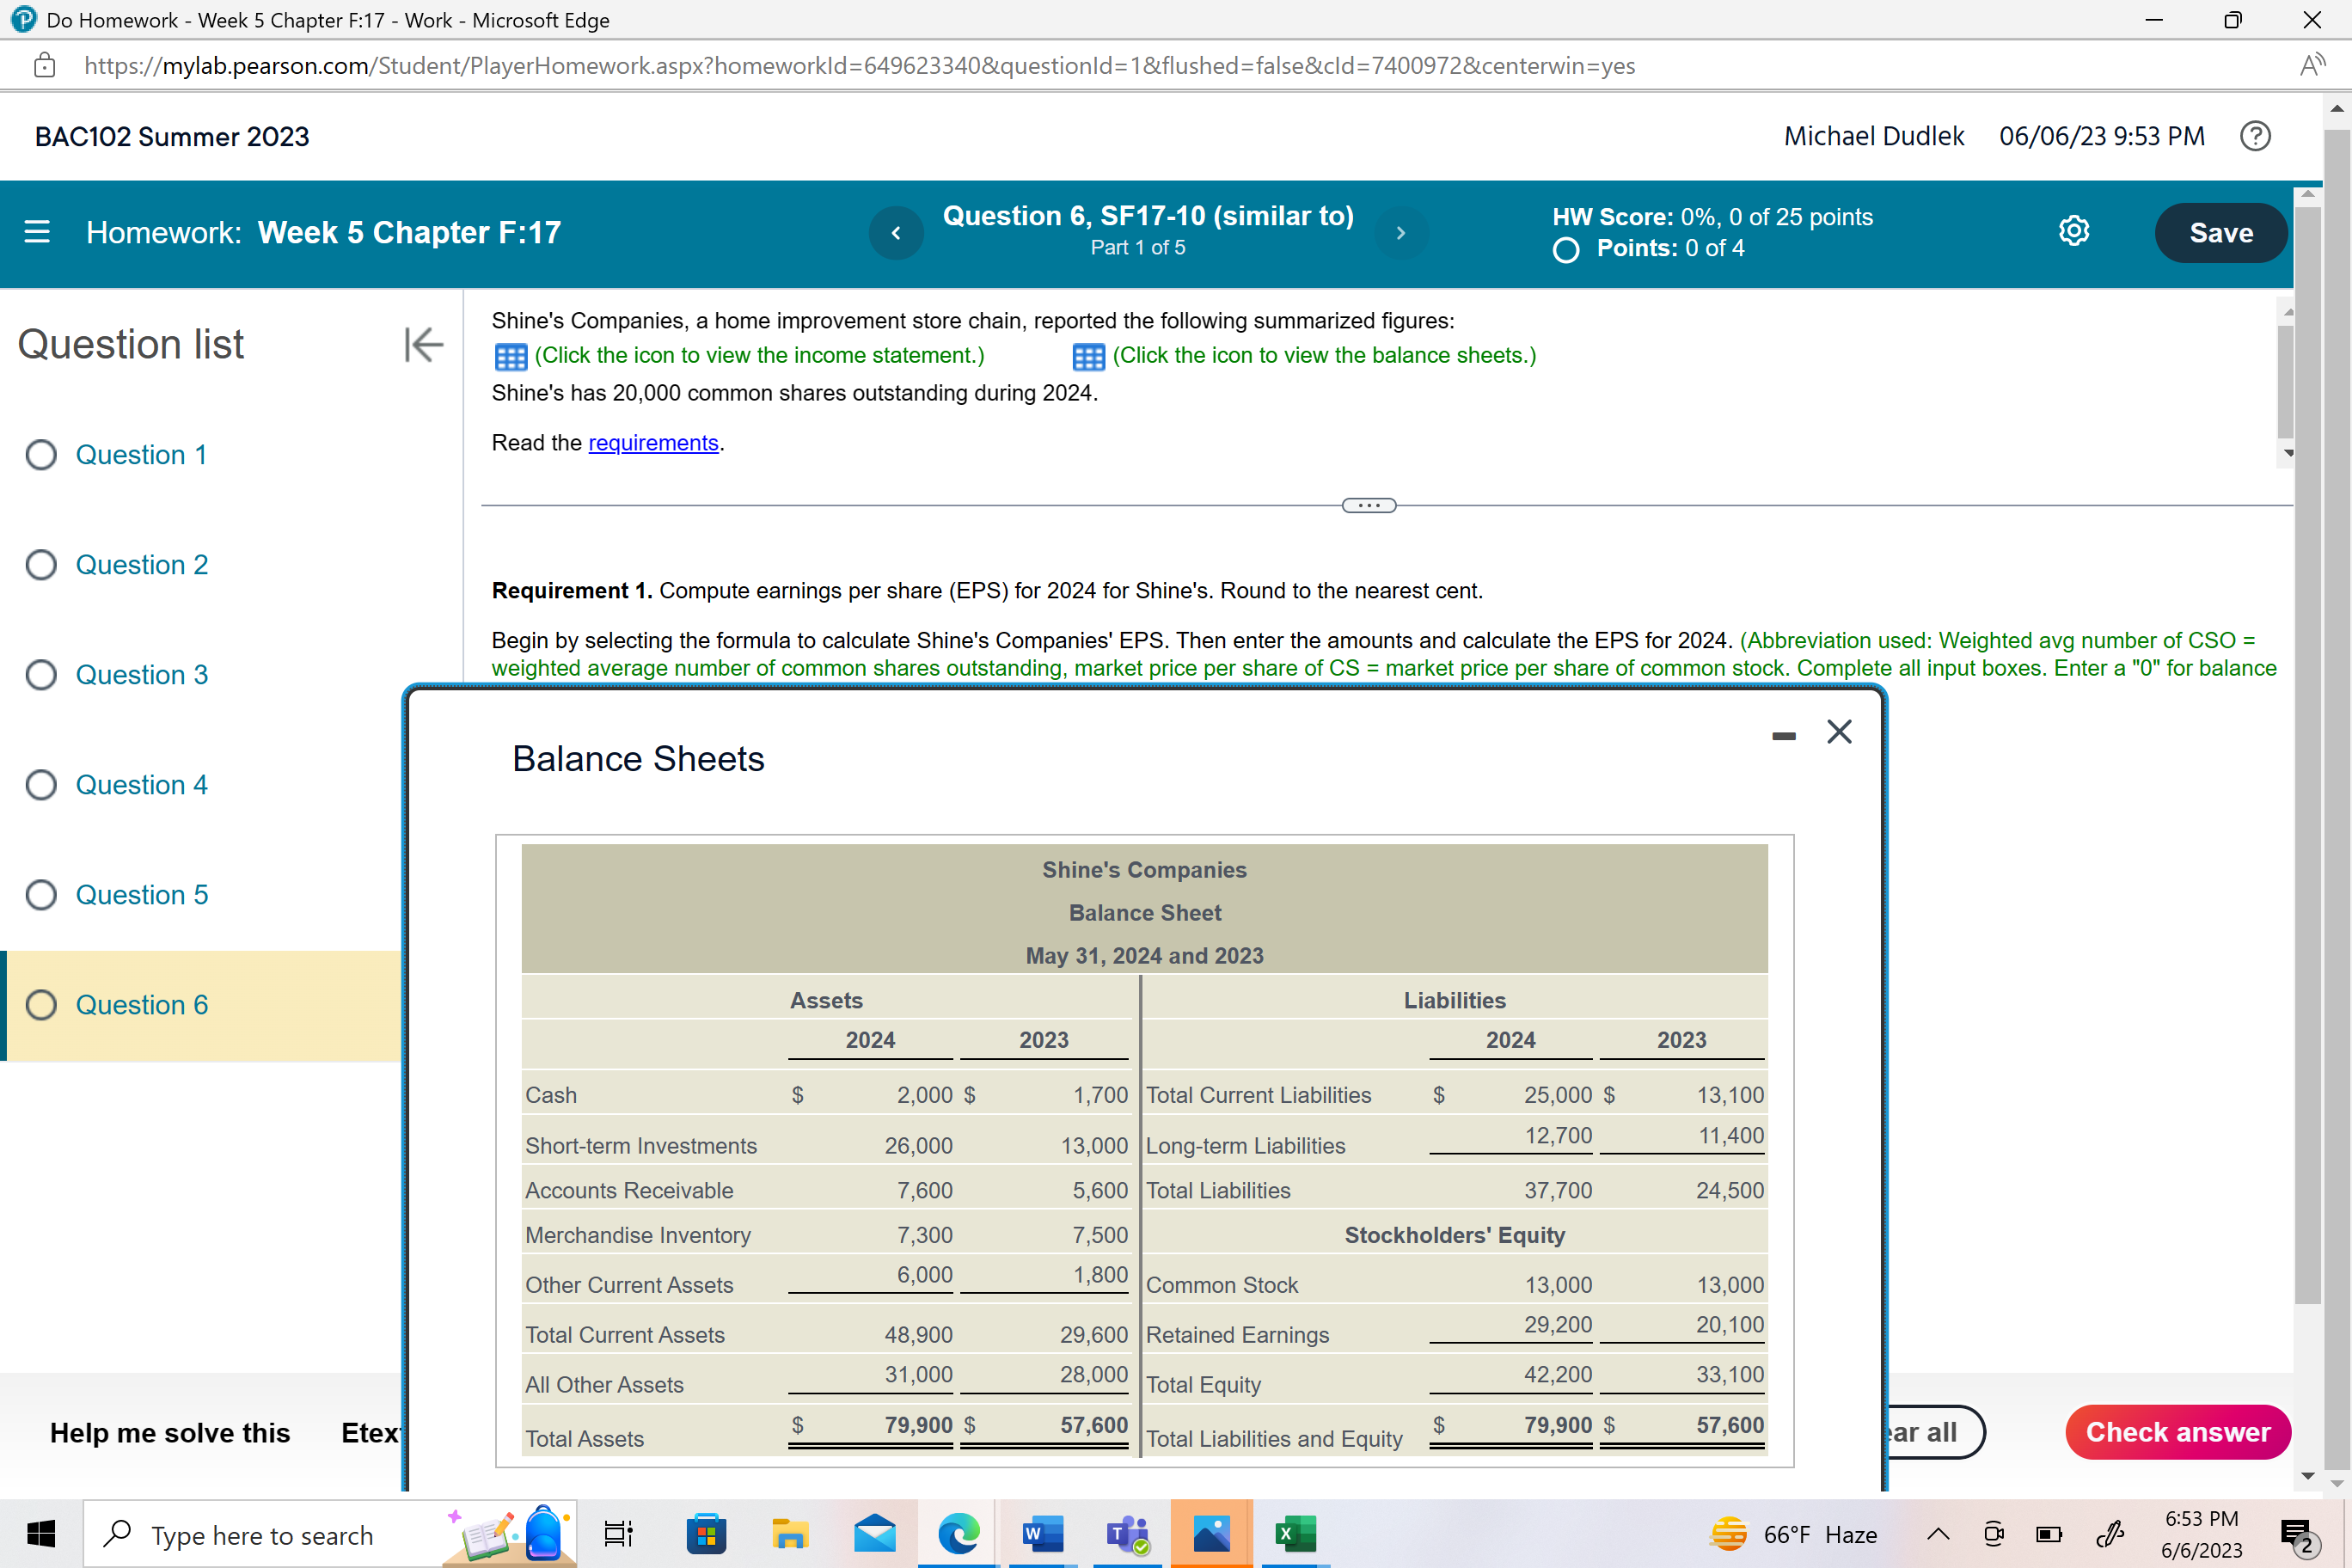Minimize the Balance Sheets popup
Screen dimensions: 2352x1568
click(1783, 736)
